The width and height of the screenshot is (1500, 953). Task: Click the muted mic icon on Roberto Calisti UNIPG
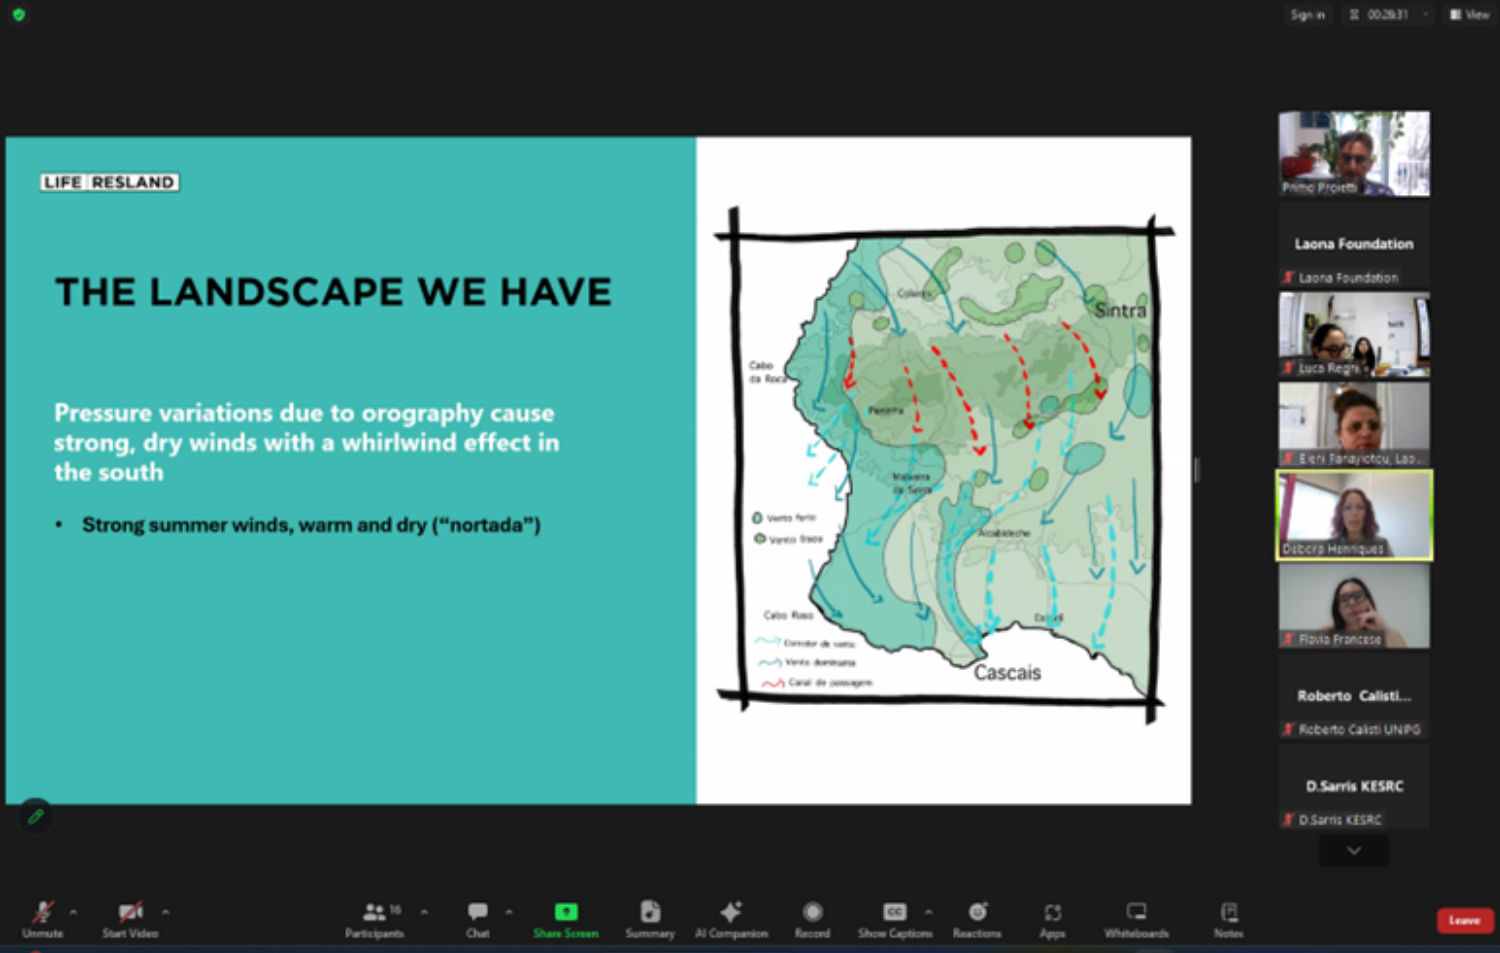[1289, 730]
